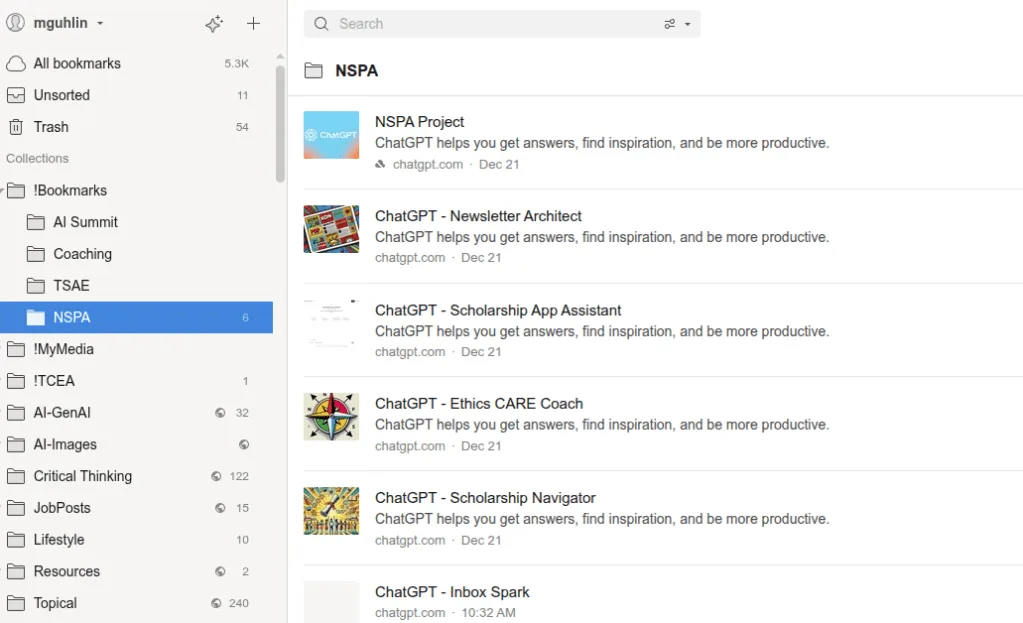Open the TSAE collection

coord(136,286)
